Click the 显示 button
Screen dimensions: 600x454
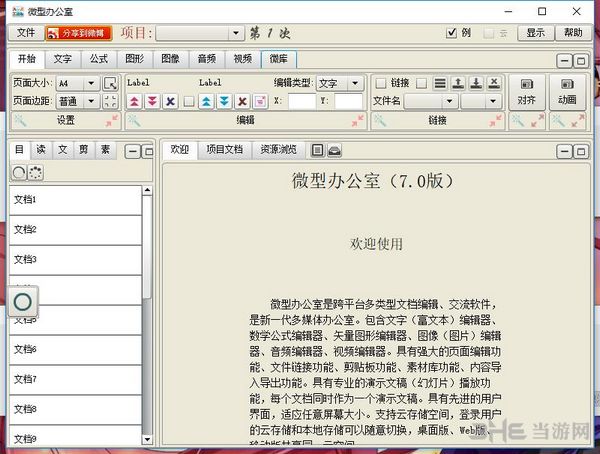(x=535, y=33)
